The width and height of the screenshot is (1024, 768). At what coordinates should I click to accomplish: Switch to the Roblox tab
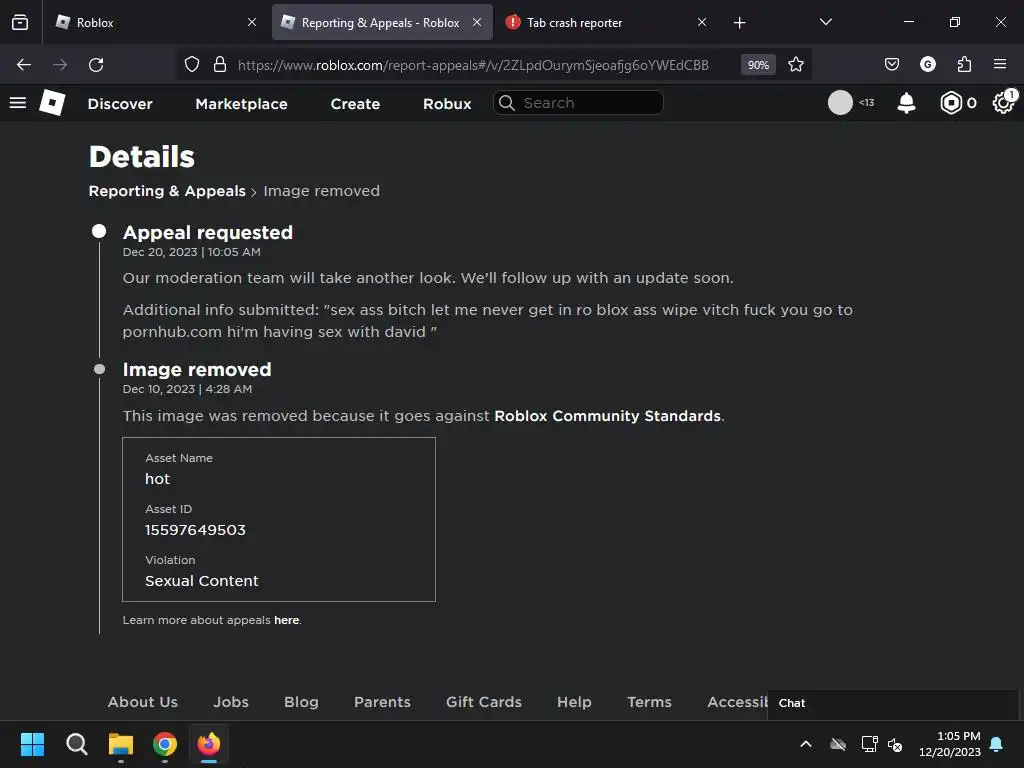click(x=157, y=22)
